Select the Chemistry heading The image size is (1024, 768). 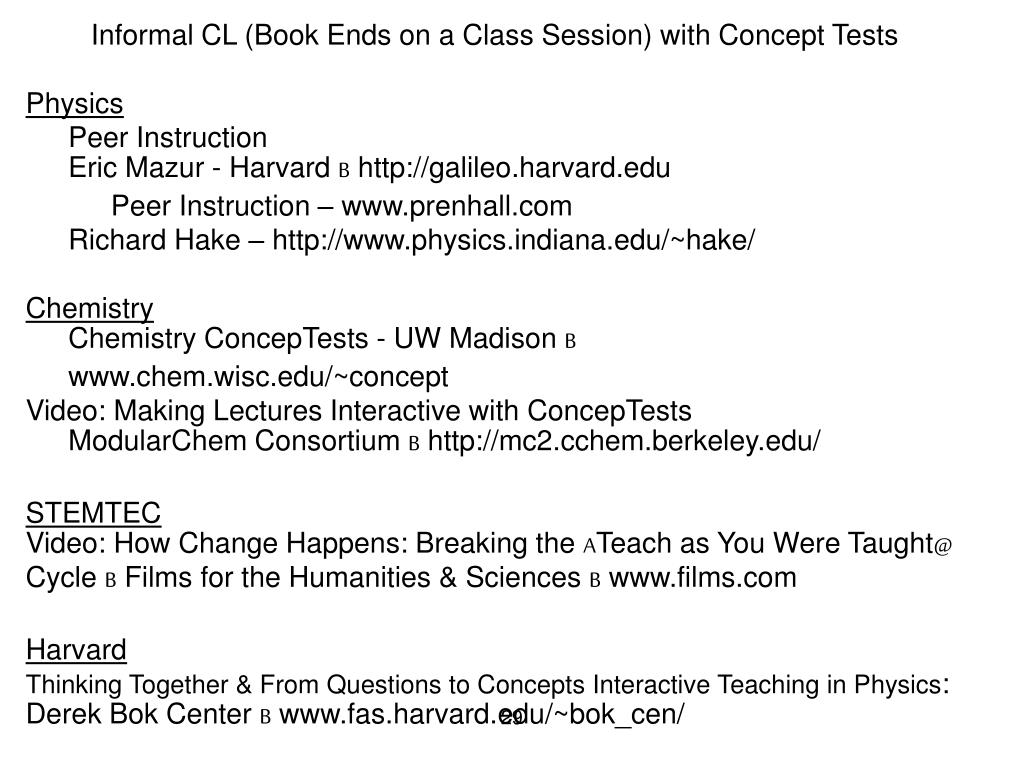[89, 308]
